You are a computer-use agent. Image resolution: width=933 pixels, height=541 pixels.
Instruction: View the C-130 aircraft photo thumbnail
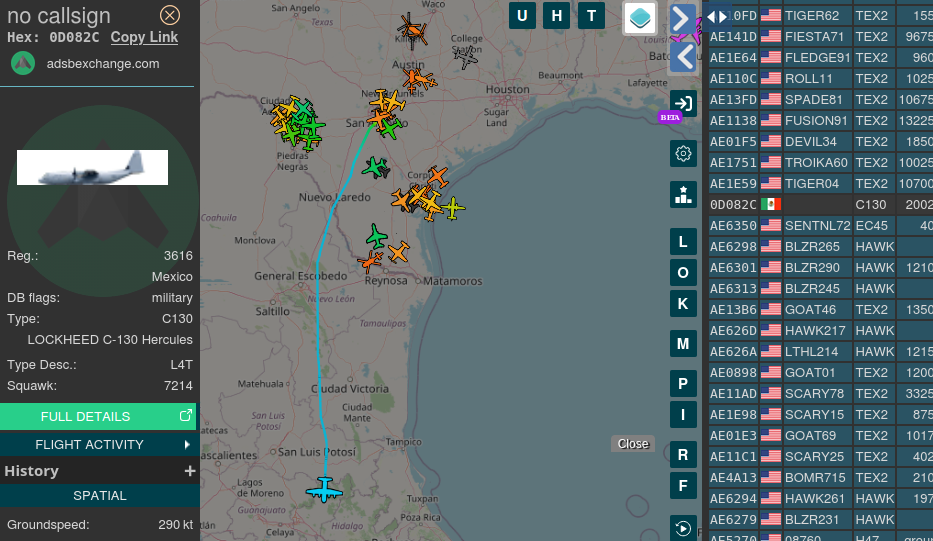click(x=92, y=167)
